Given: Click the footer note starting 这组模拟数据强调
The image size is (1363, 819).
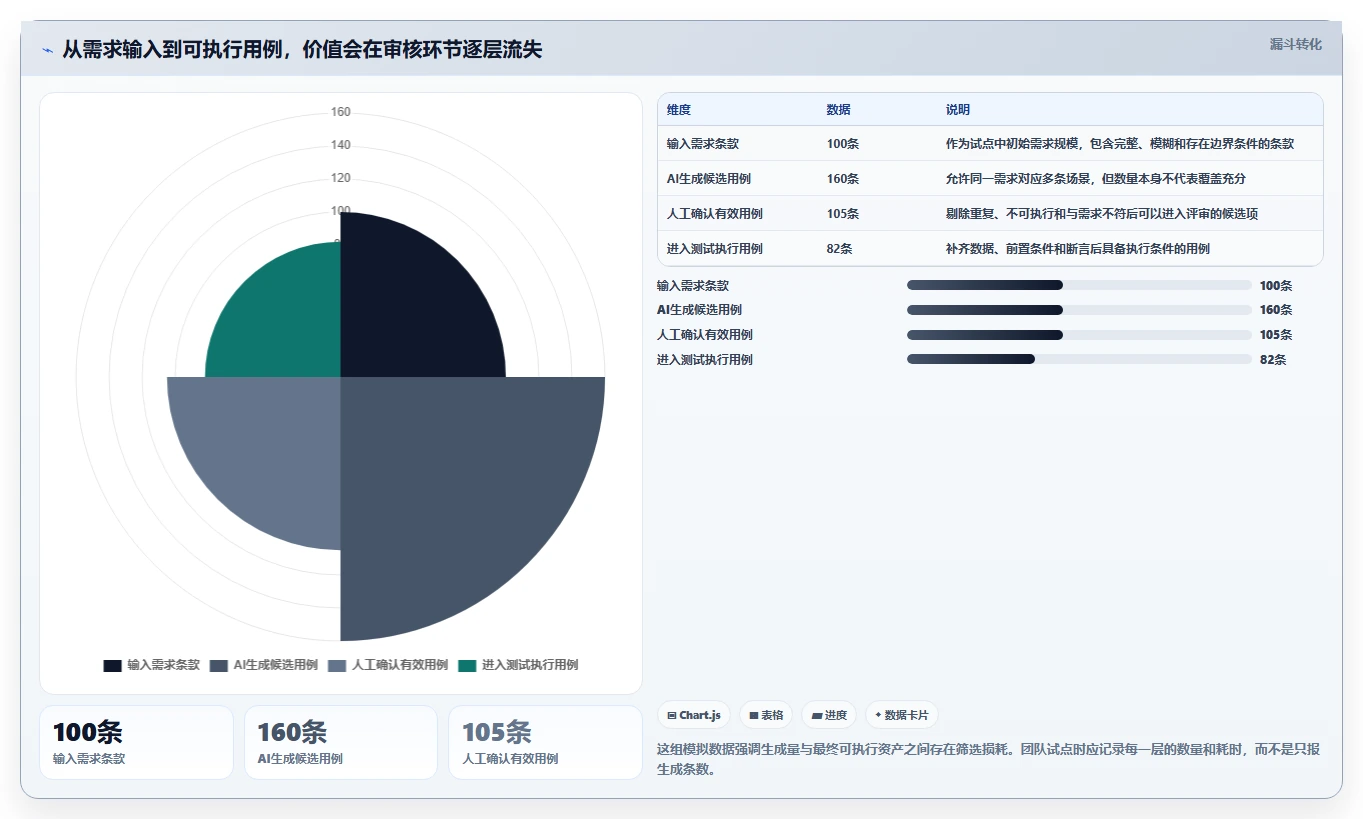Looking at the screenshot, I should [x=989, y=759].
